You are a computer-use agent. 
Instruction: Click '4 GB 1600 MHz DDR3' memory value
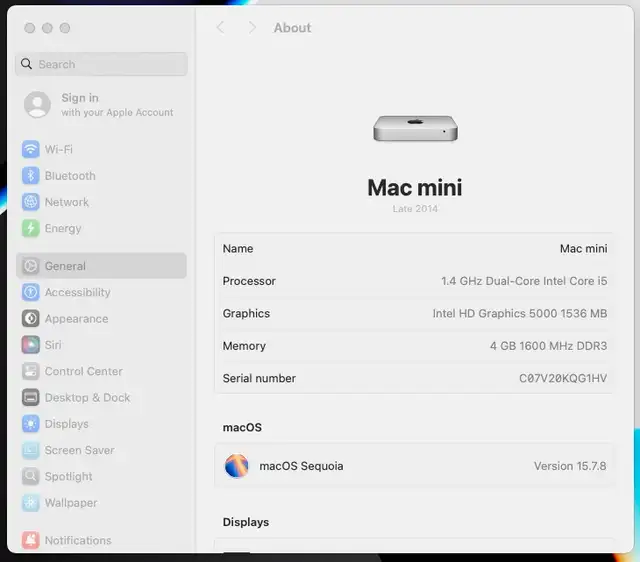click(x=548, y=346)
